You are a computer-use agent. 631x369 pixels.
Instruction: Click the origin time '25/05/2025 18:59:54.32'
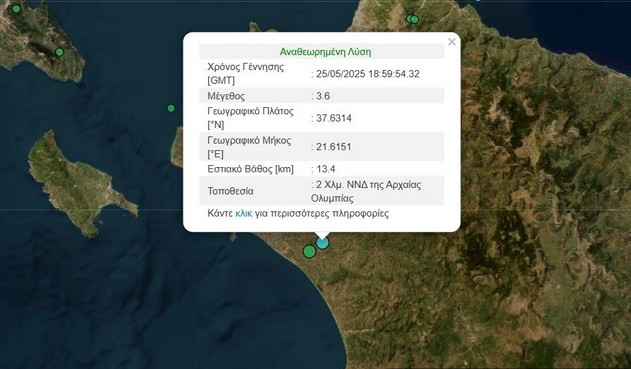coord(367,74)
